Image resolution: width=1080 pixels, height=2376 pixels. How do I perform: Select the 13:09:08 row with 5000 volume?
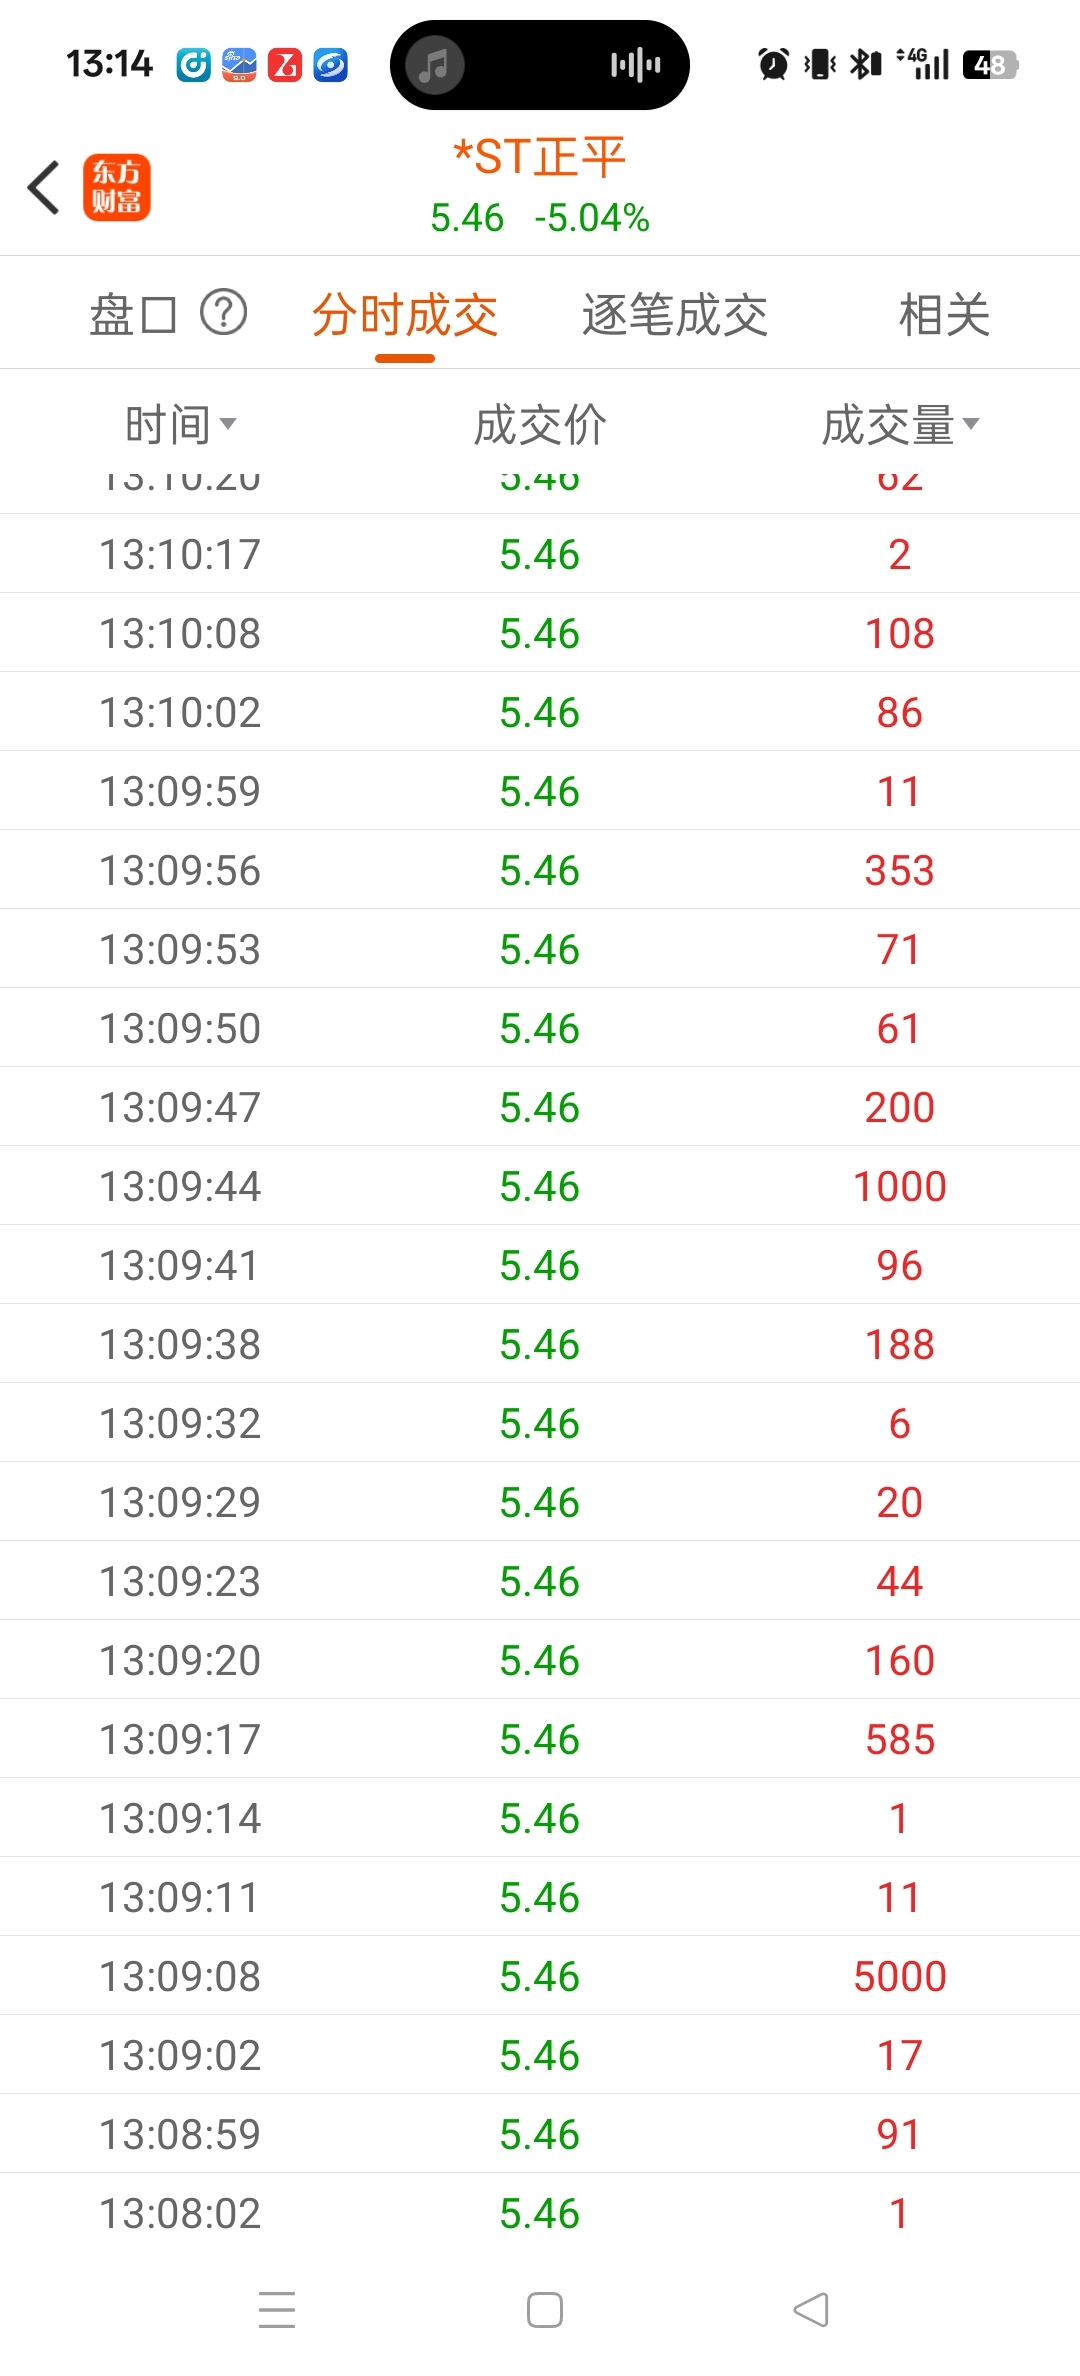(x=540, y=1975)
